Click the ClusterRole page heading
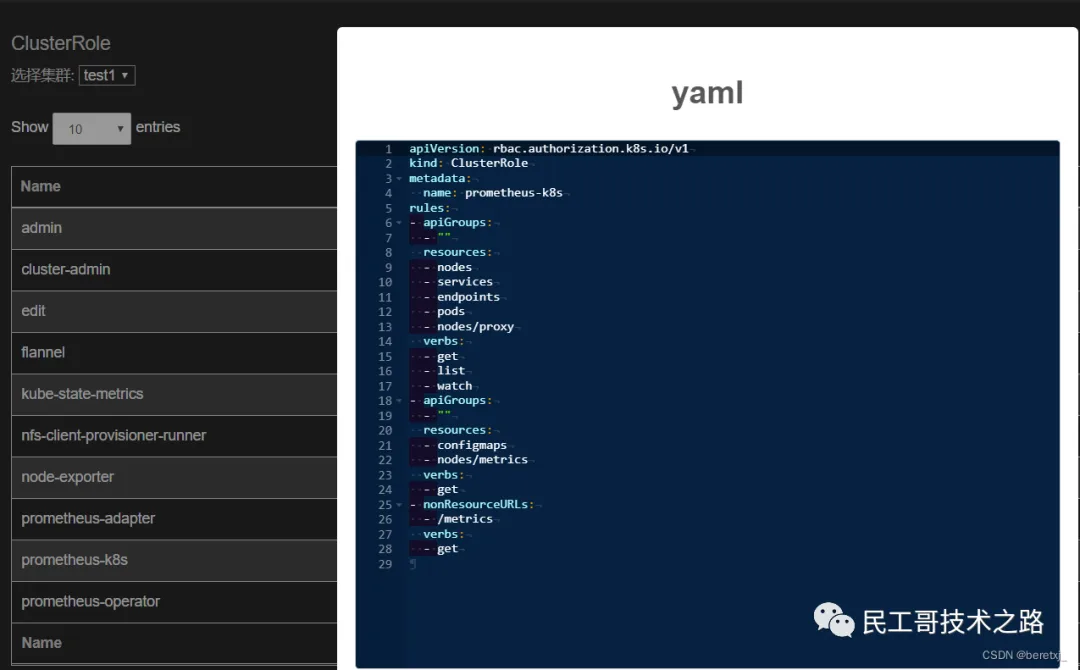Viewport: 1080px width, 670px height. click(x=61, y=43)
